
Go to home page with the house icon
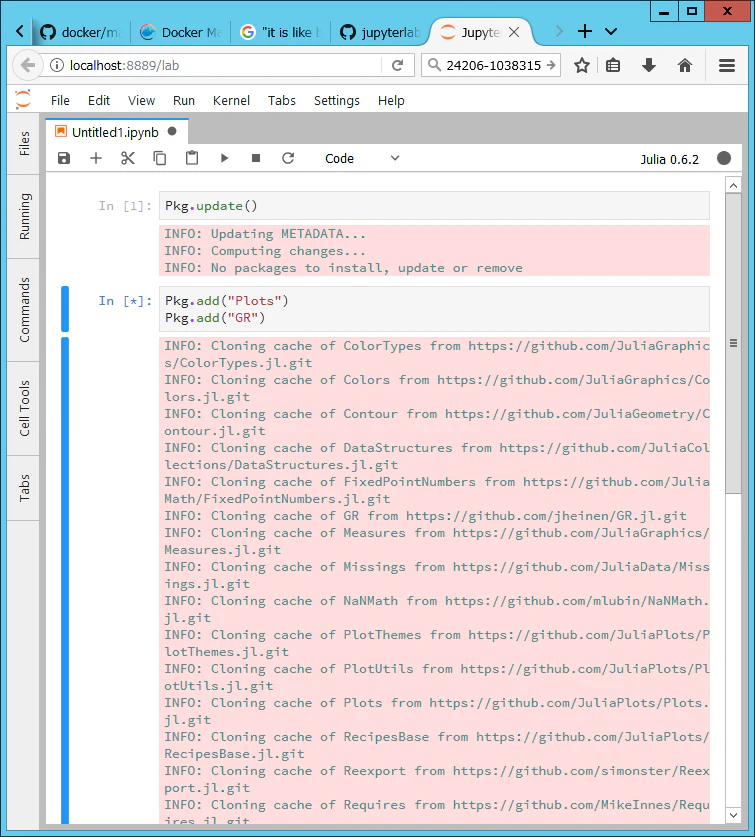click(685, 66)
